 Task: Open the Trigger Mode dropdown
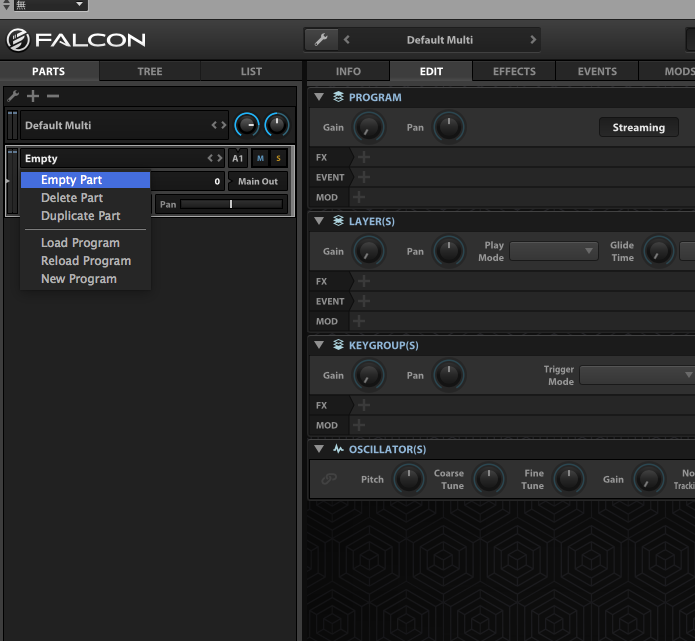[x=637, y=375]
